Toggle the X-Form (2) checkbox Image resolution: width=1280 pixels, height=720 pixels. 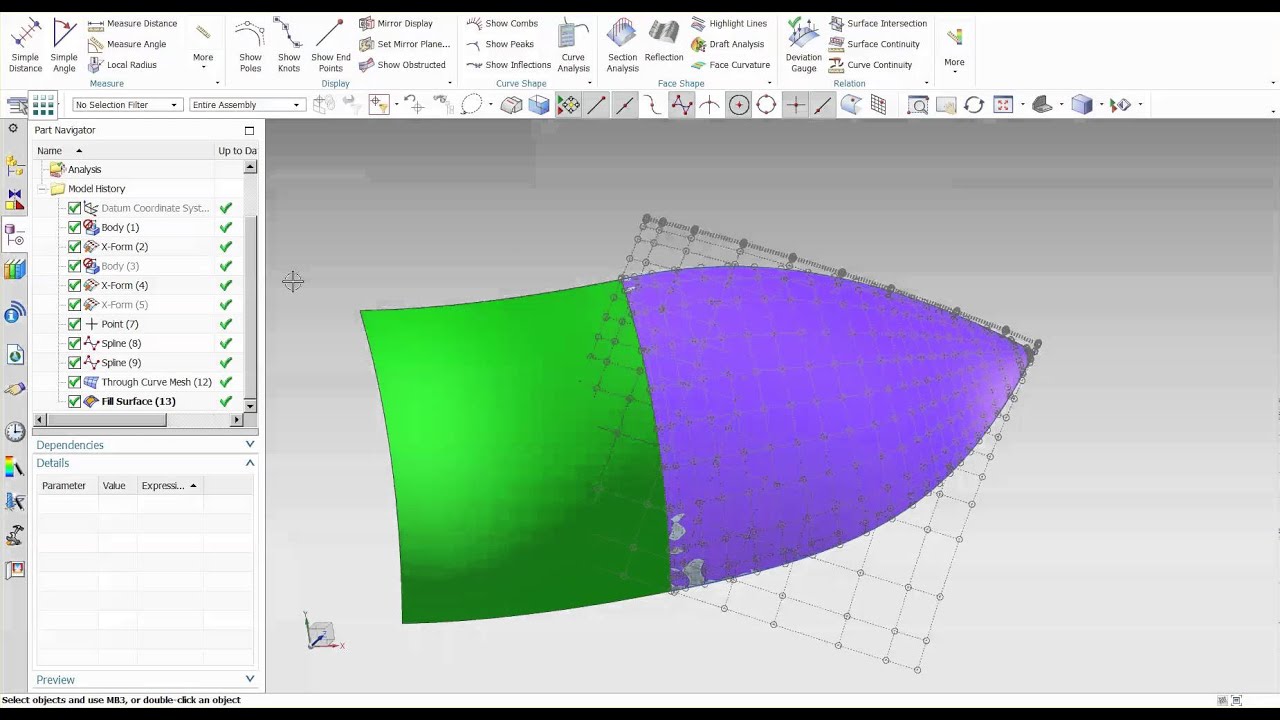[74, 247]
